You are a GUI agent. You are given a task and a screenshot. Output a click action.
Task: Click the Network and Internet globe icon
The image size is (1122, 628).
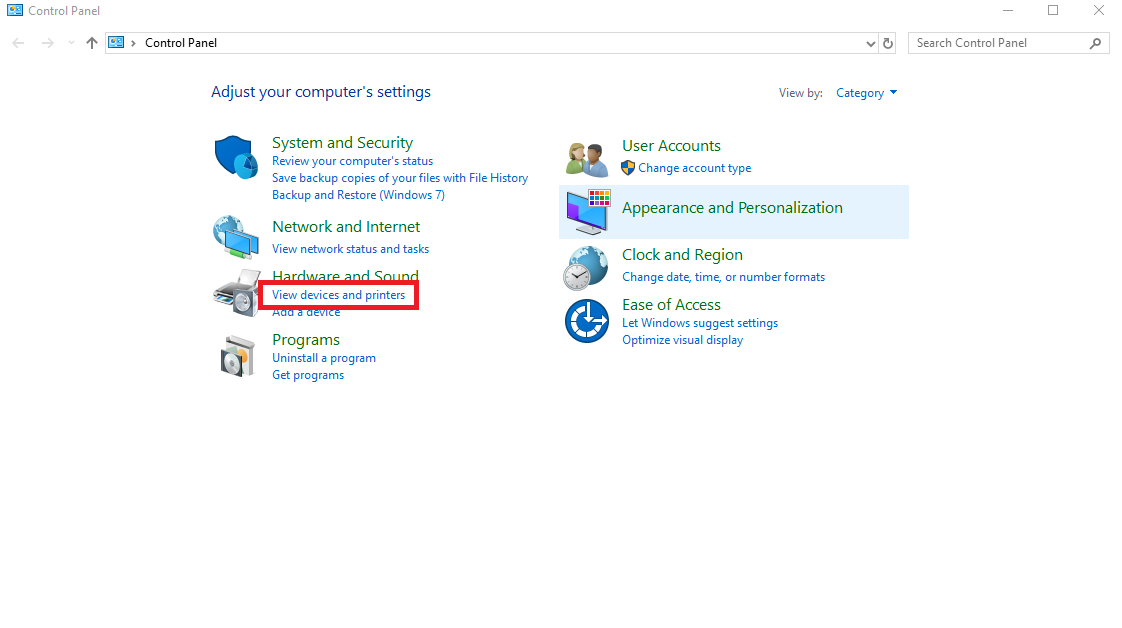pyautogui.click(x=236, y=237)
